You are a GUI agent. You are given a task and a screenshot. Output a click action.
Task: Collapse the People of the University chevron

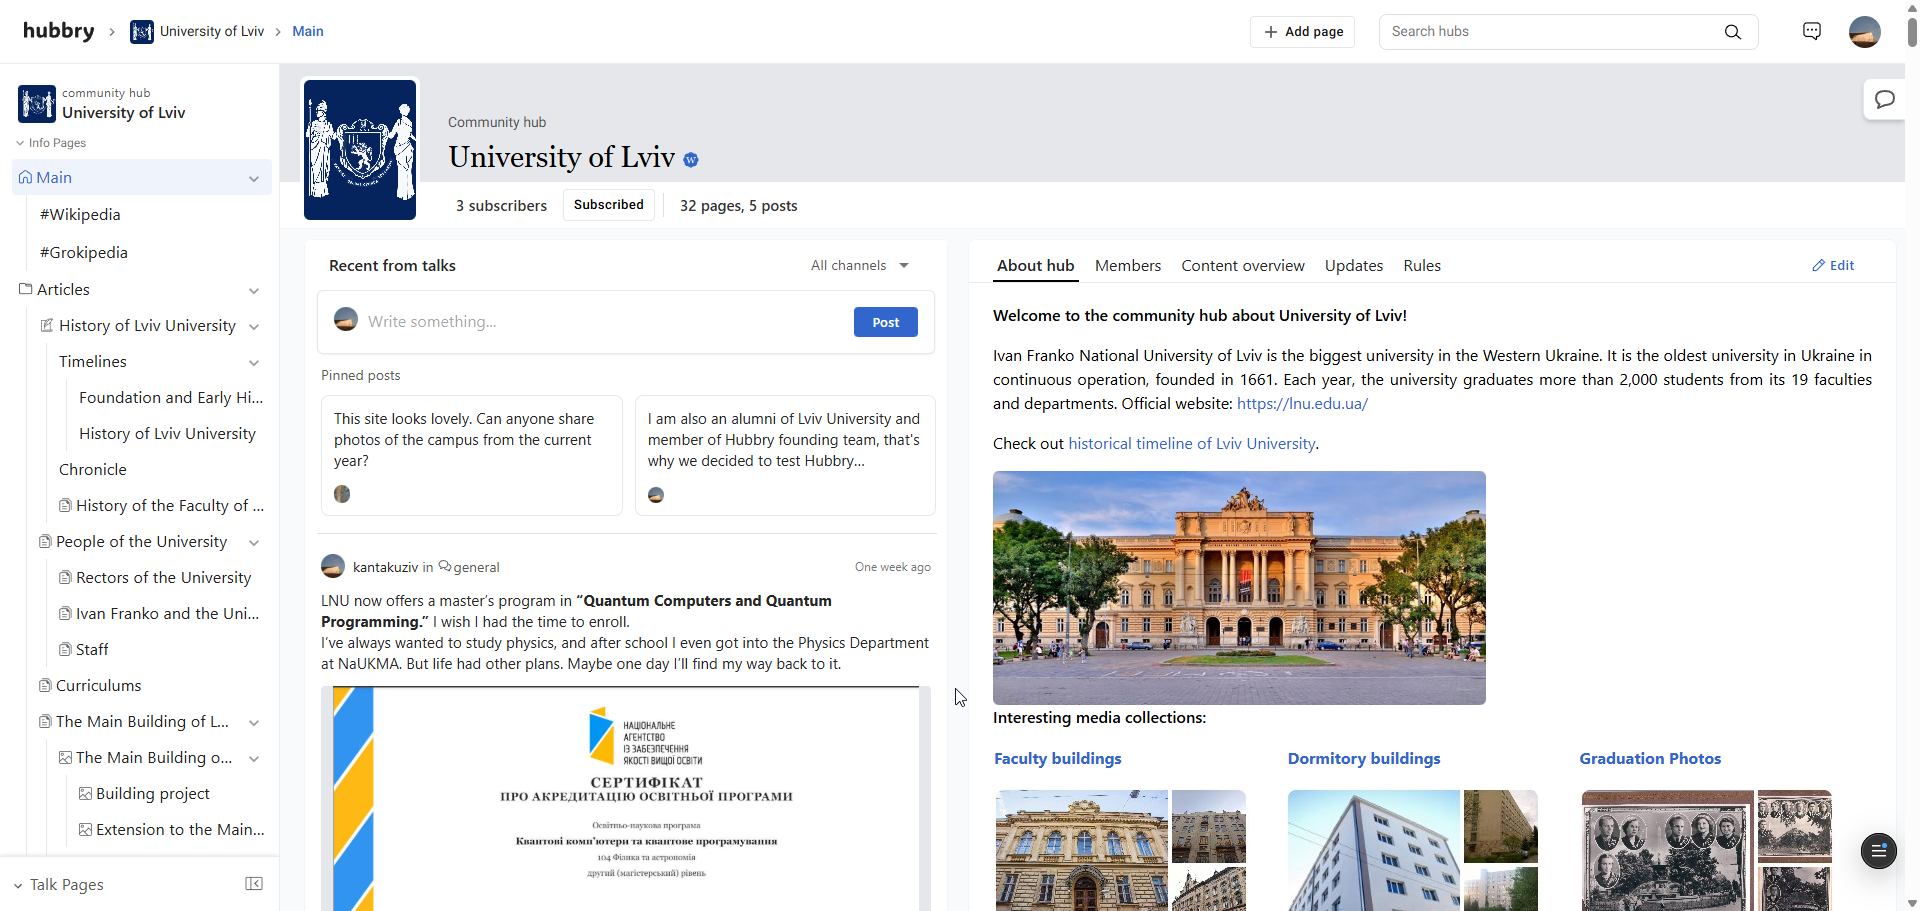point(254,542)
